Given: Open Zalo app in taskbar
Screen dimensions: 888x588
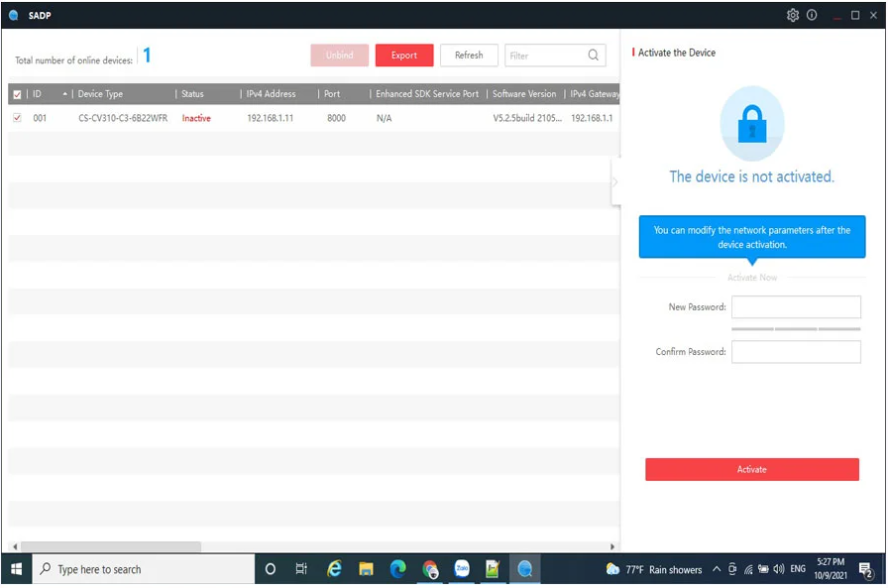Looking at the screenshot, I should coord(462,569).
